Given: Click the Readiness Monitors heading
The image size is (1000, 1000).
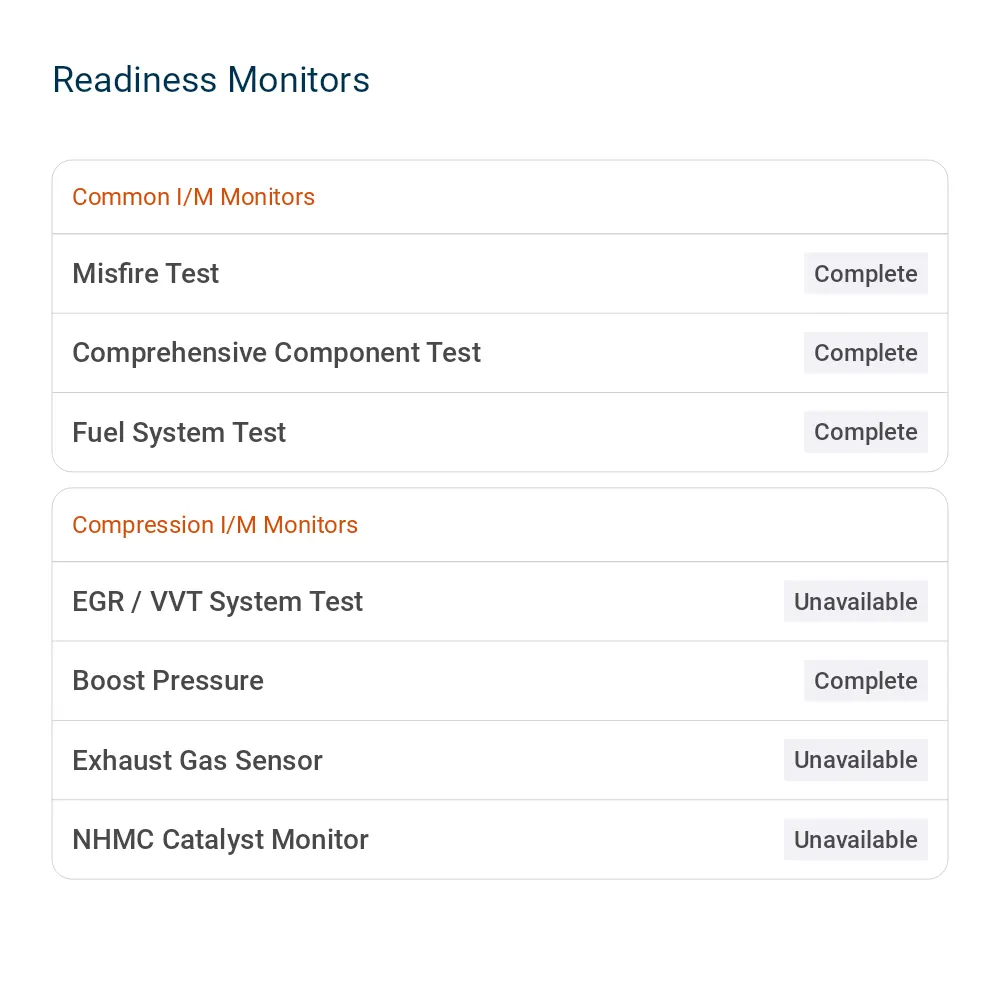Looking at the screenshot, I should [210, 80].
